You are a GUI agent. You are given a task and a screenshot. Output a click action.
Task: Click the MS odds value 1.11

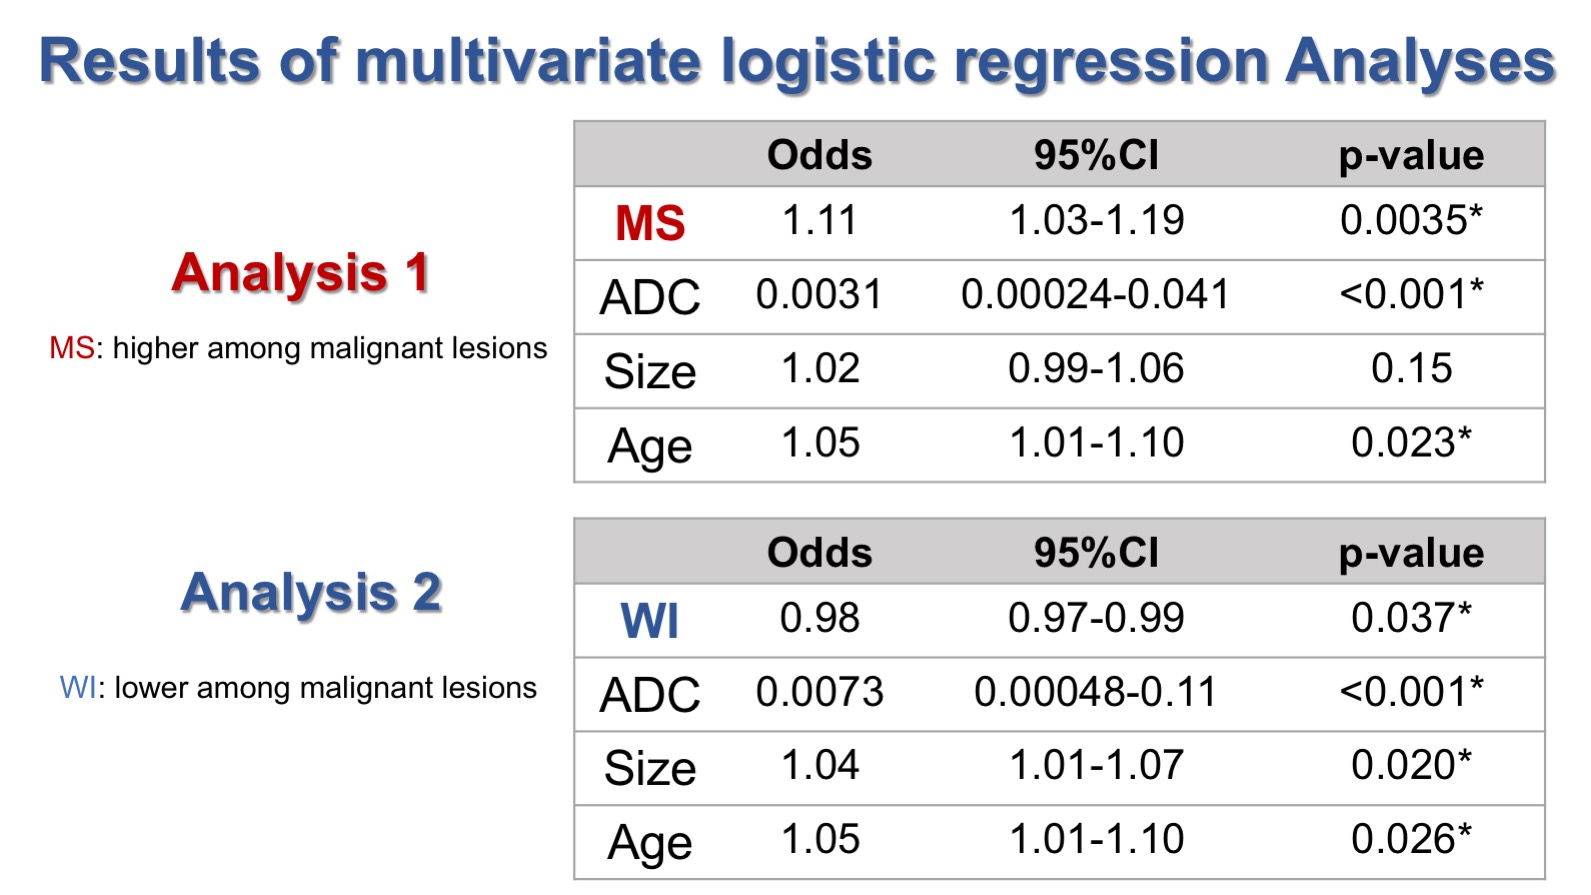point(819,221)
